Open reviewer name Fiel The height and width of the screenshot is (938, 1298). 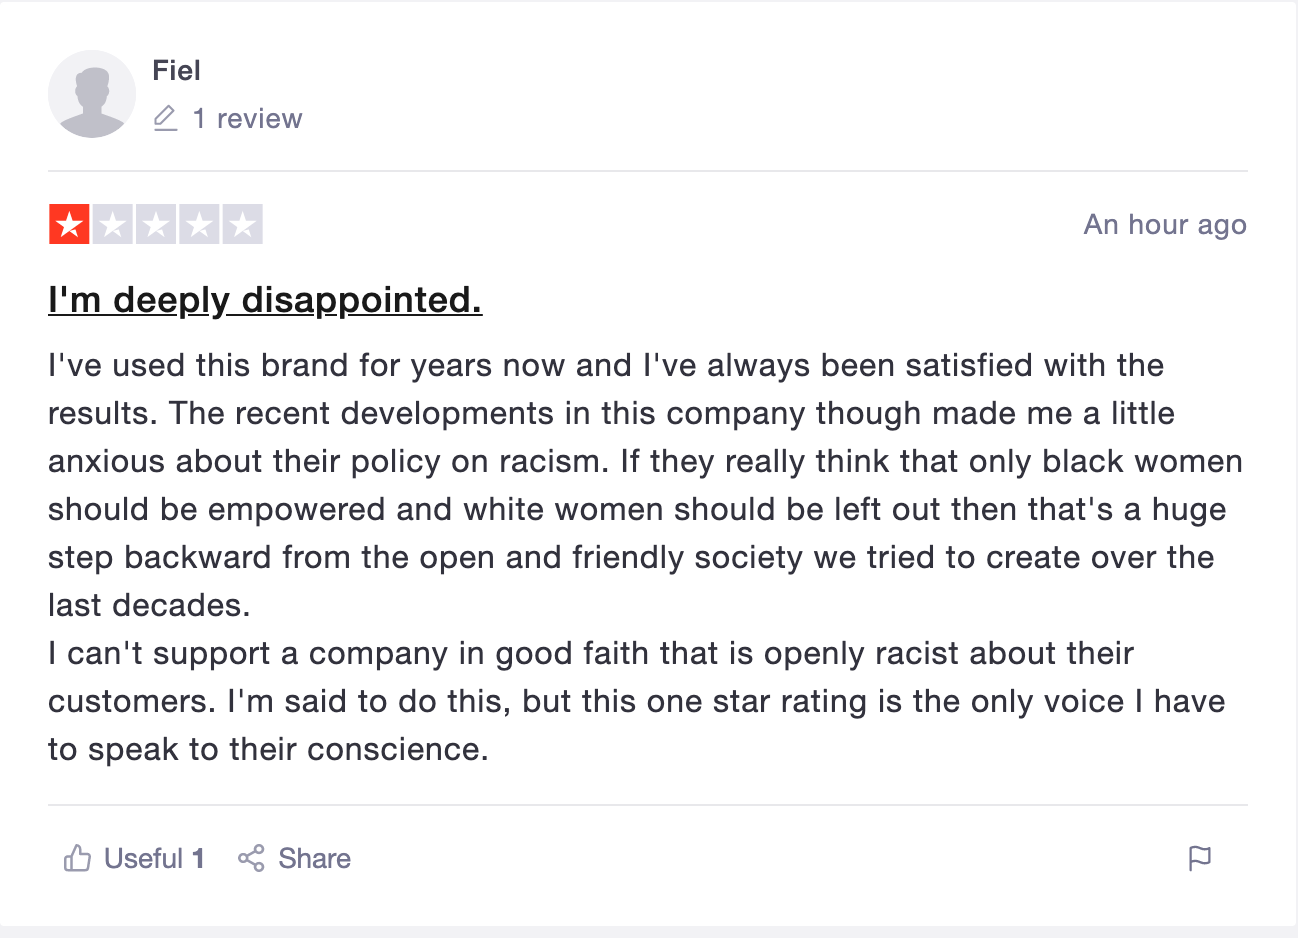coord(176,70)
